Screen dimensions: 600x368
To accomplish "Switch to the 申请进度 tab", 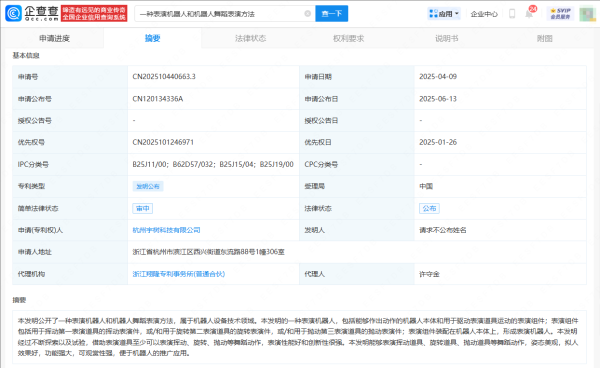I will [x=54, y=38].
